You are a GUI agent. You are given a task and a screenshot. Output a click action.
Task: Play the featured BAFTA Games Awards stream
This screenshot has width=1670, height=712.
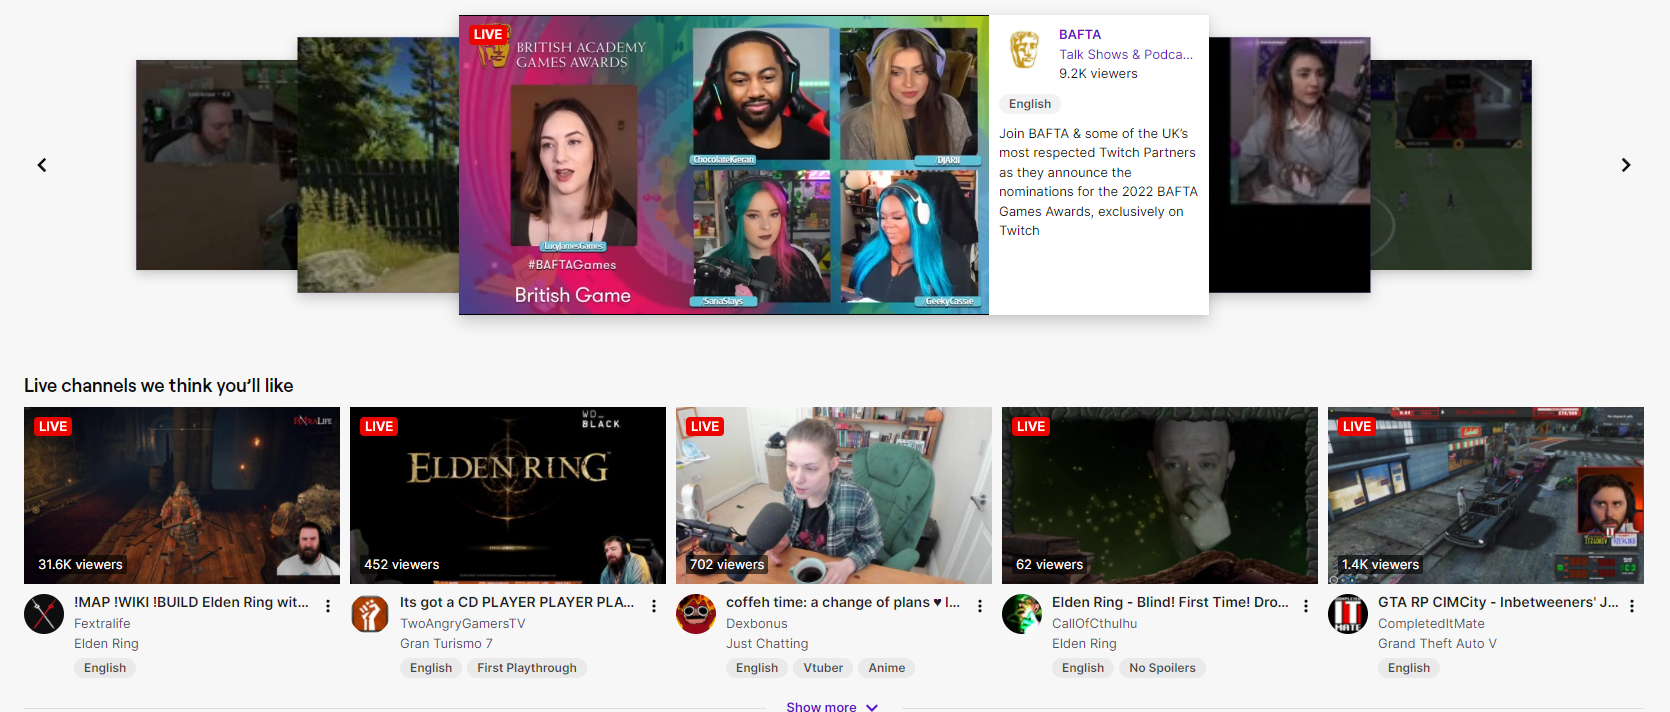(x=724, y=165)
